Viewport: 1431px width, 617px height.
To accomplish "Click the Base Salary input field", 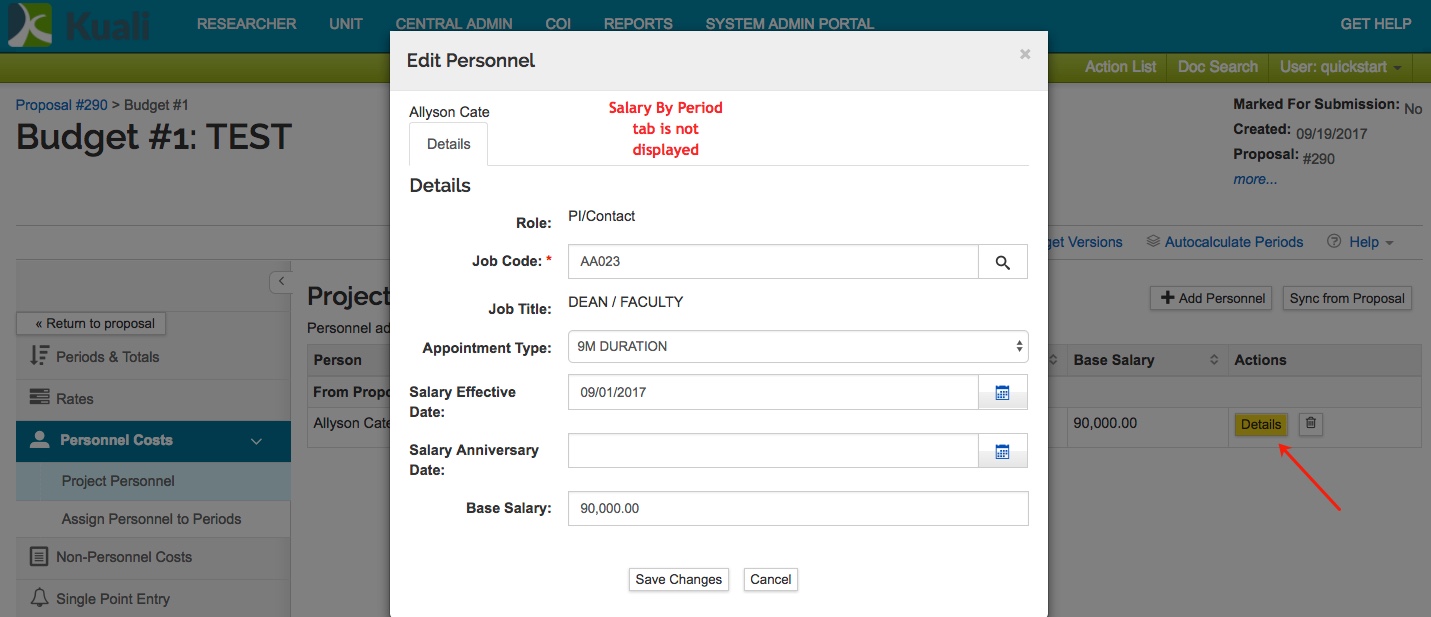I will 798,508.
